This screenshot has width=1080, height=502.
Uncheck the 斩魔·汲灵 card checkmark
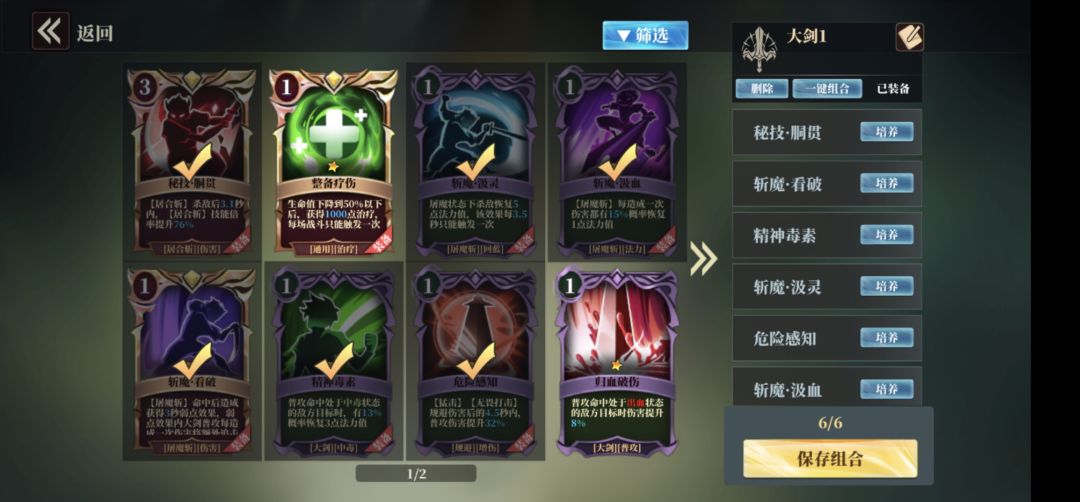pos(475,161)
